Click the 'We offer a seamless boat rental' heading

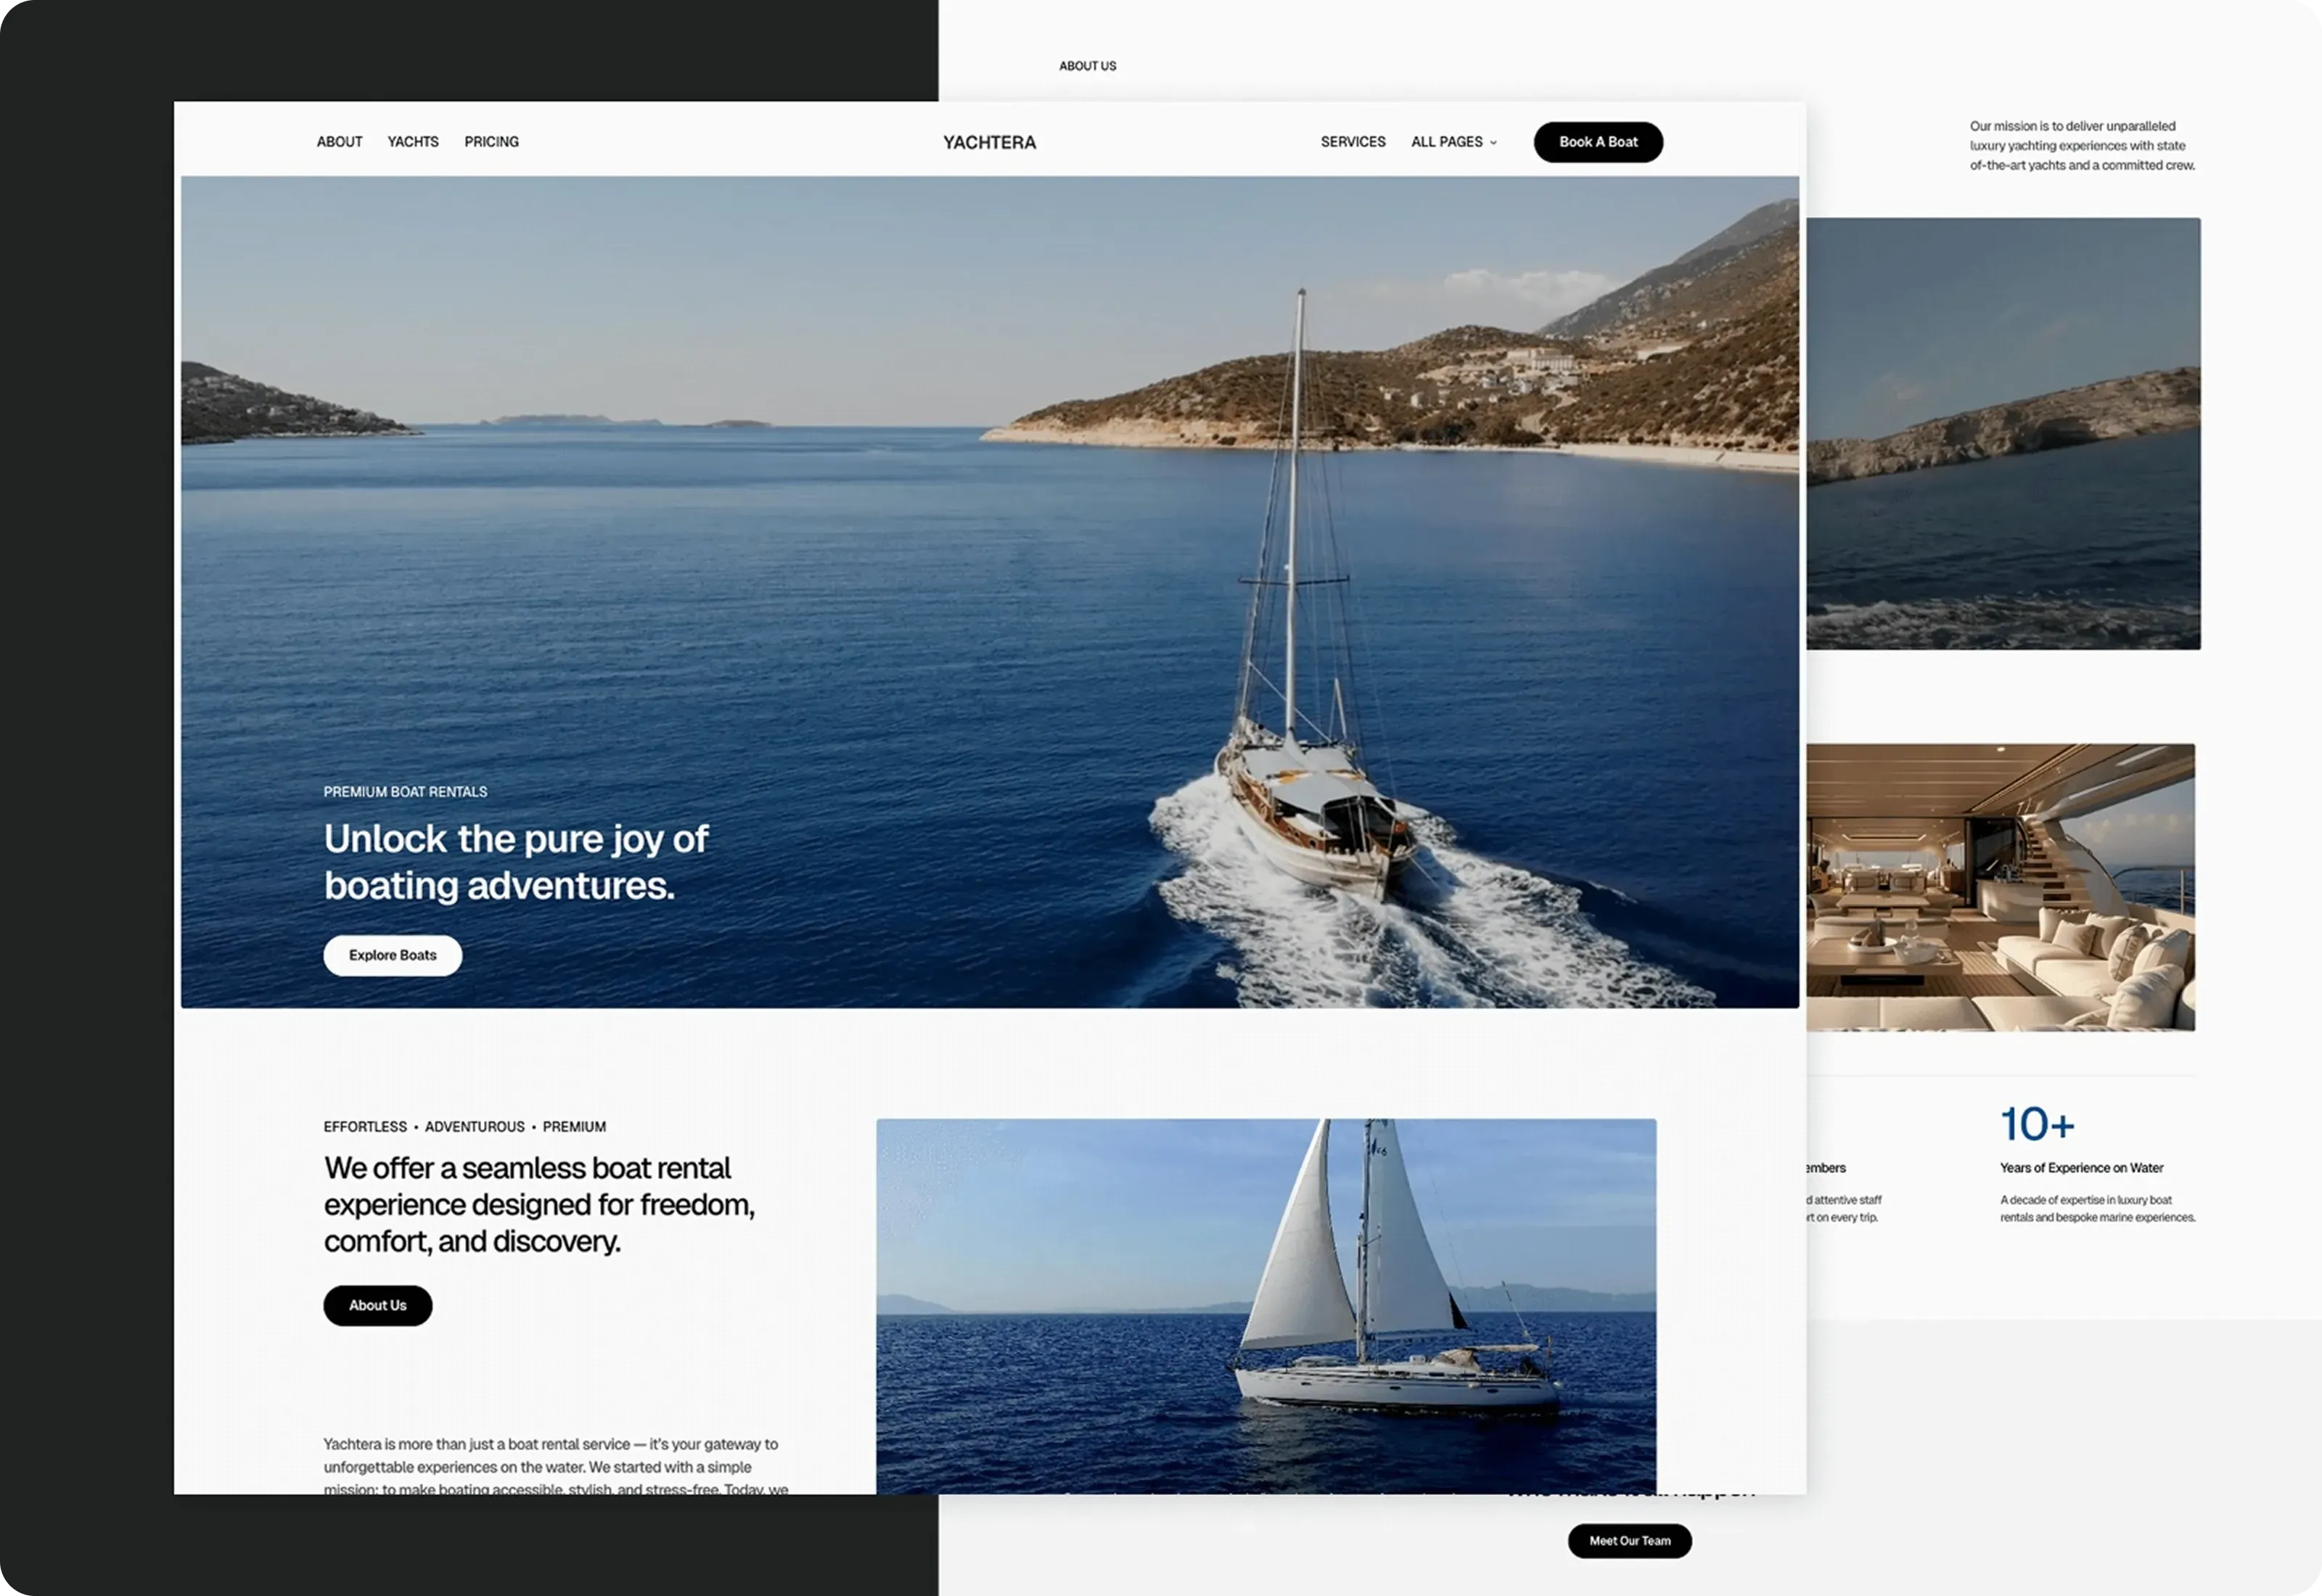tap(539, 1204)
